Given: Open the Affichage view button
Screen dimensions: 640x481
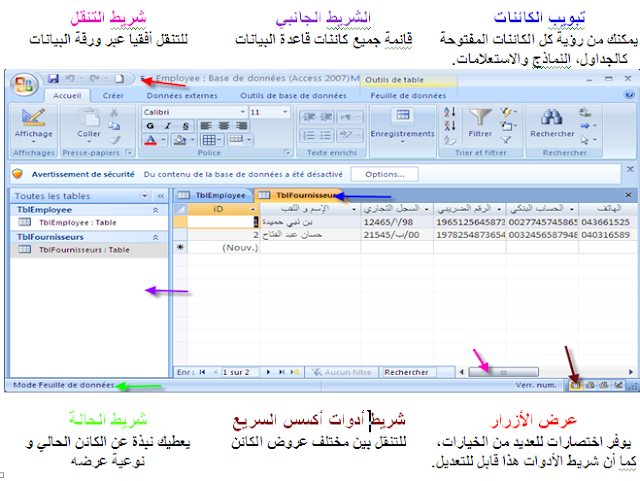Looking at the screenshot, I should [33, 126].
